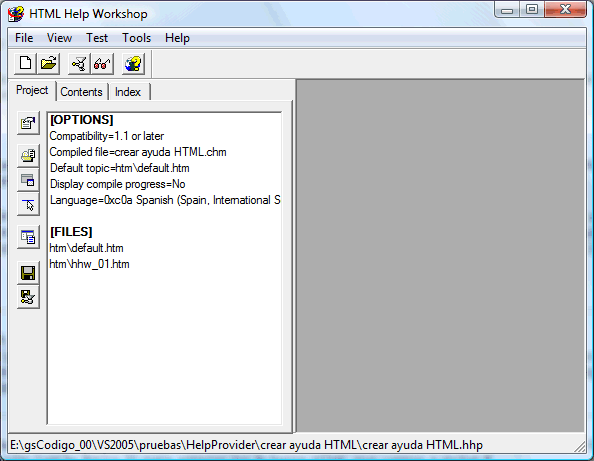Screen dimensions: 594x461
Task: Switch to the Index tab
Action: pos(128,92)
